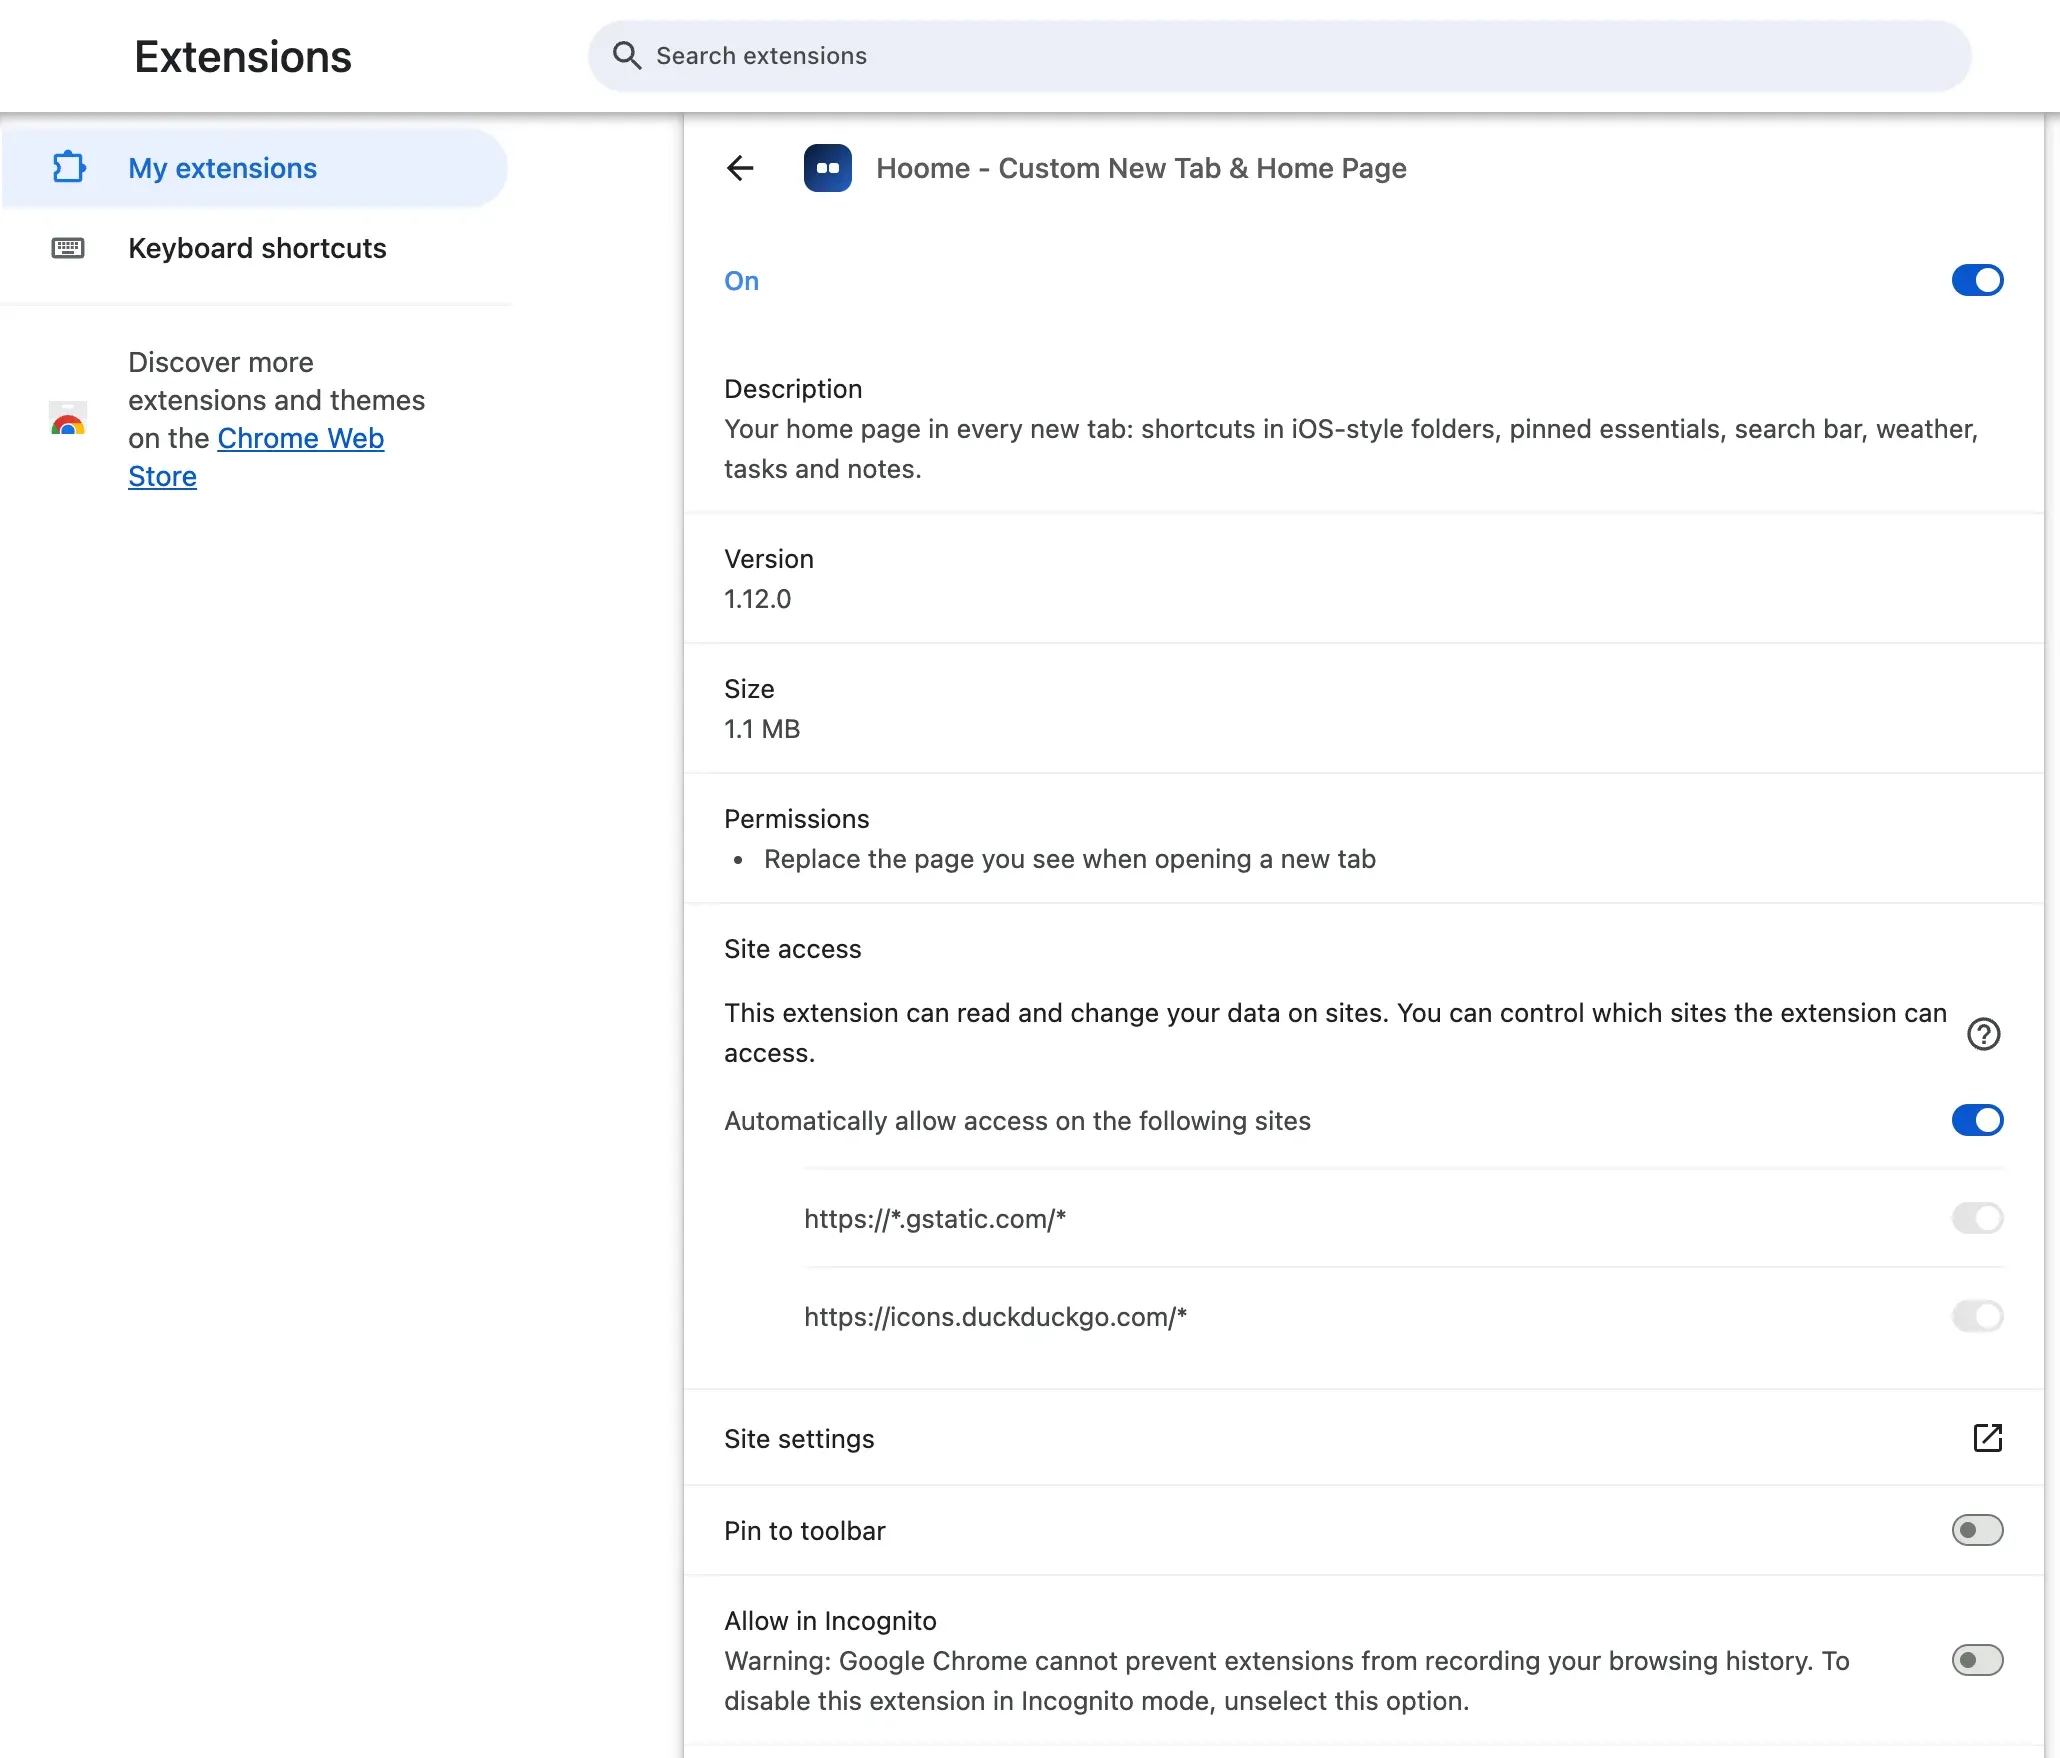Enable Pin to toolbar switch
Image resolution: width=2060 pixels, height=1758 pixels.
1977,1530
